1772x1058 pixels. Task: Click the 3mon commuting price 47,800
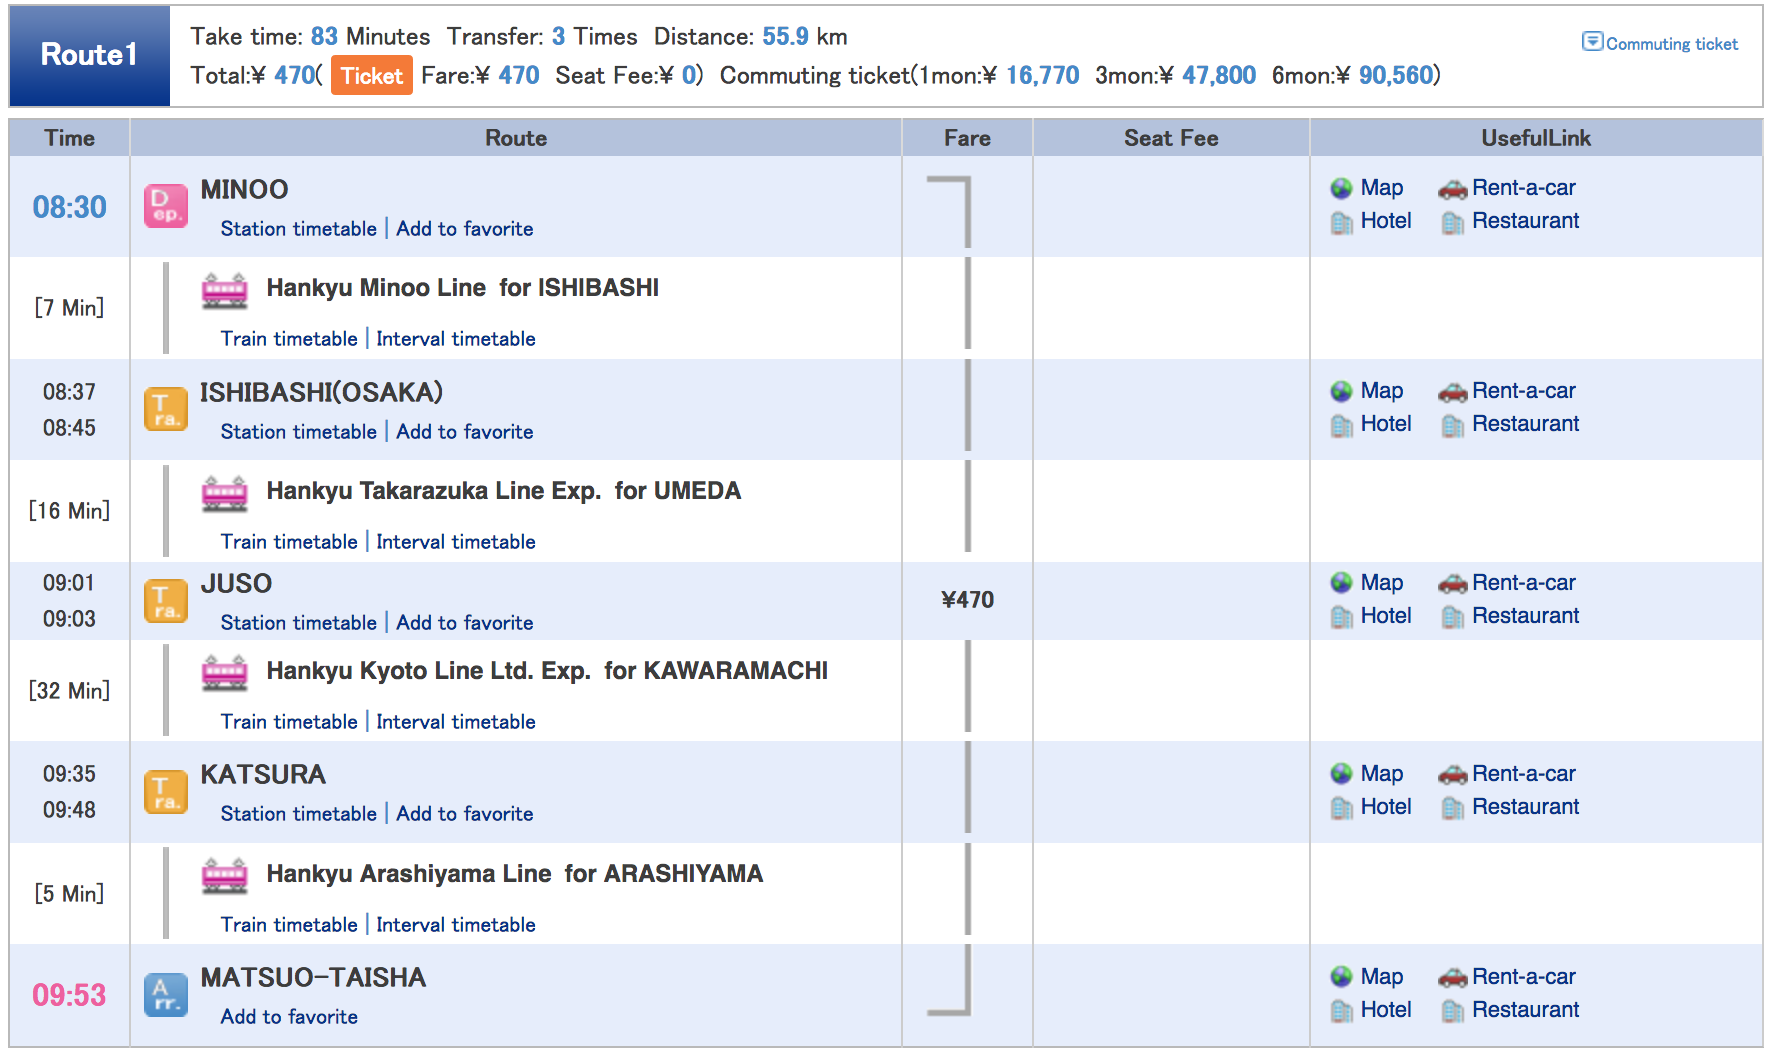(x=1219, y=76)
